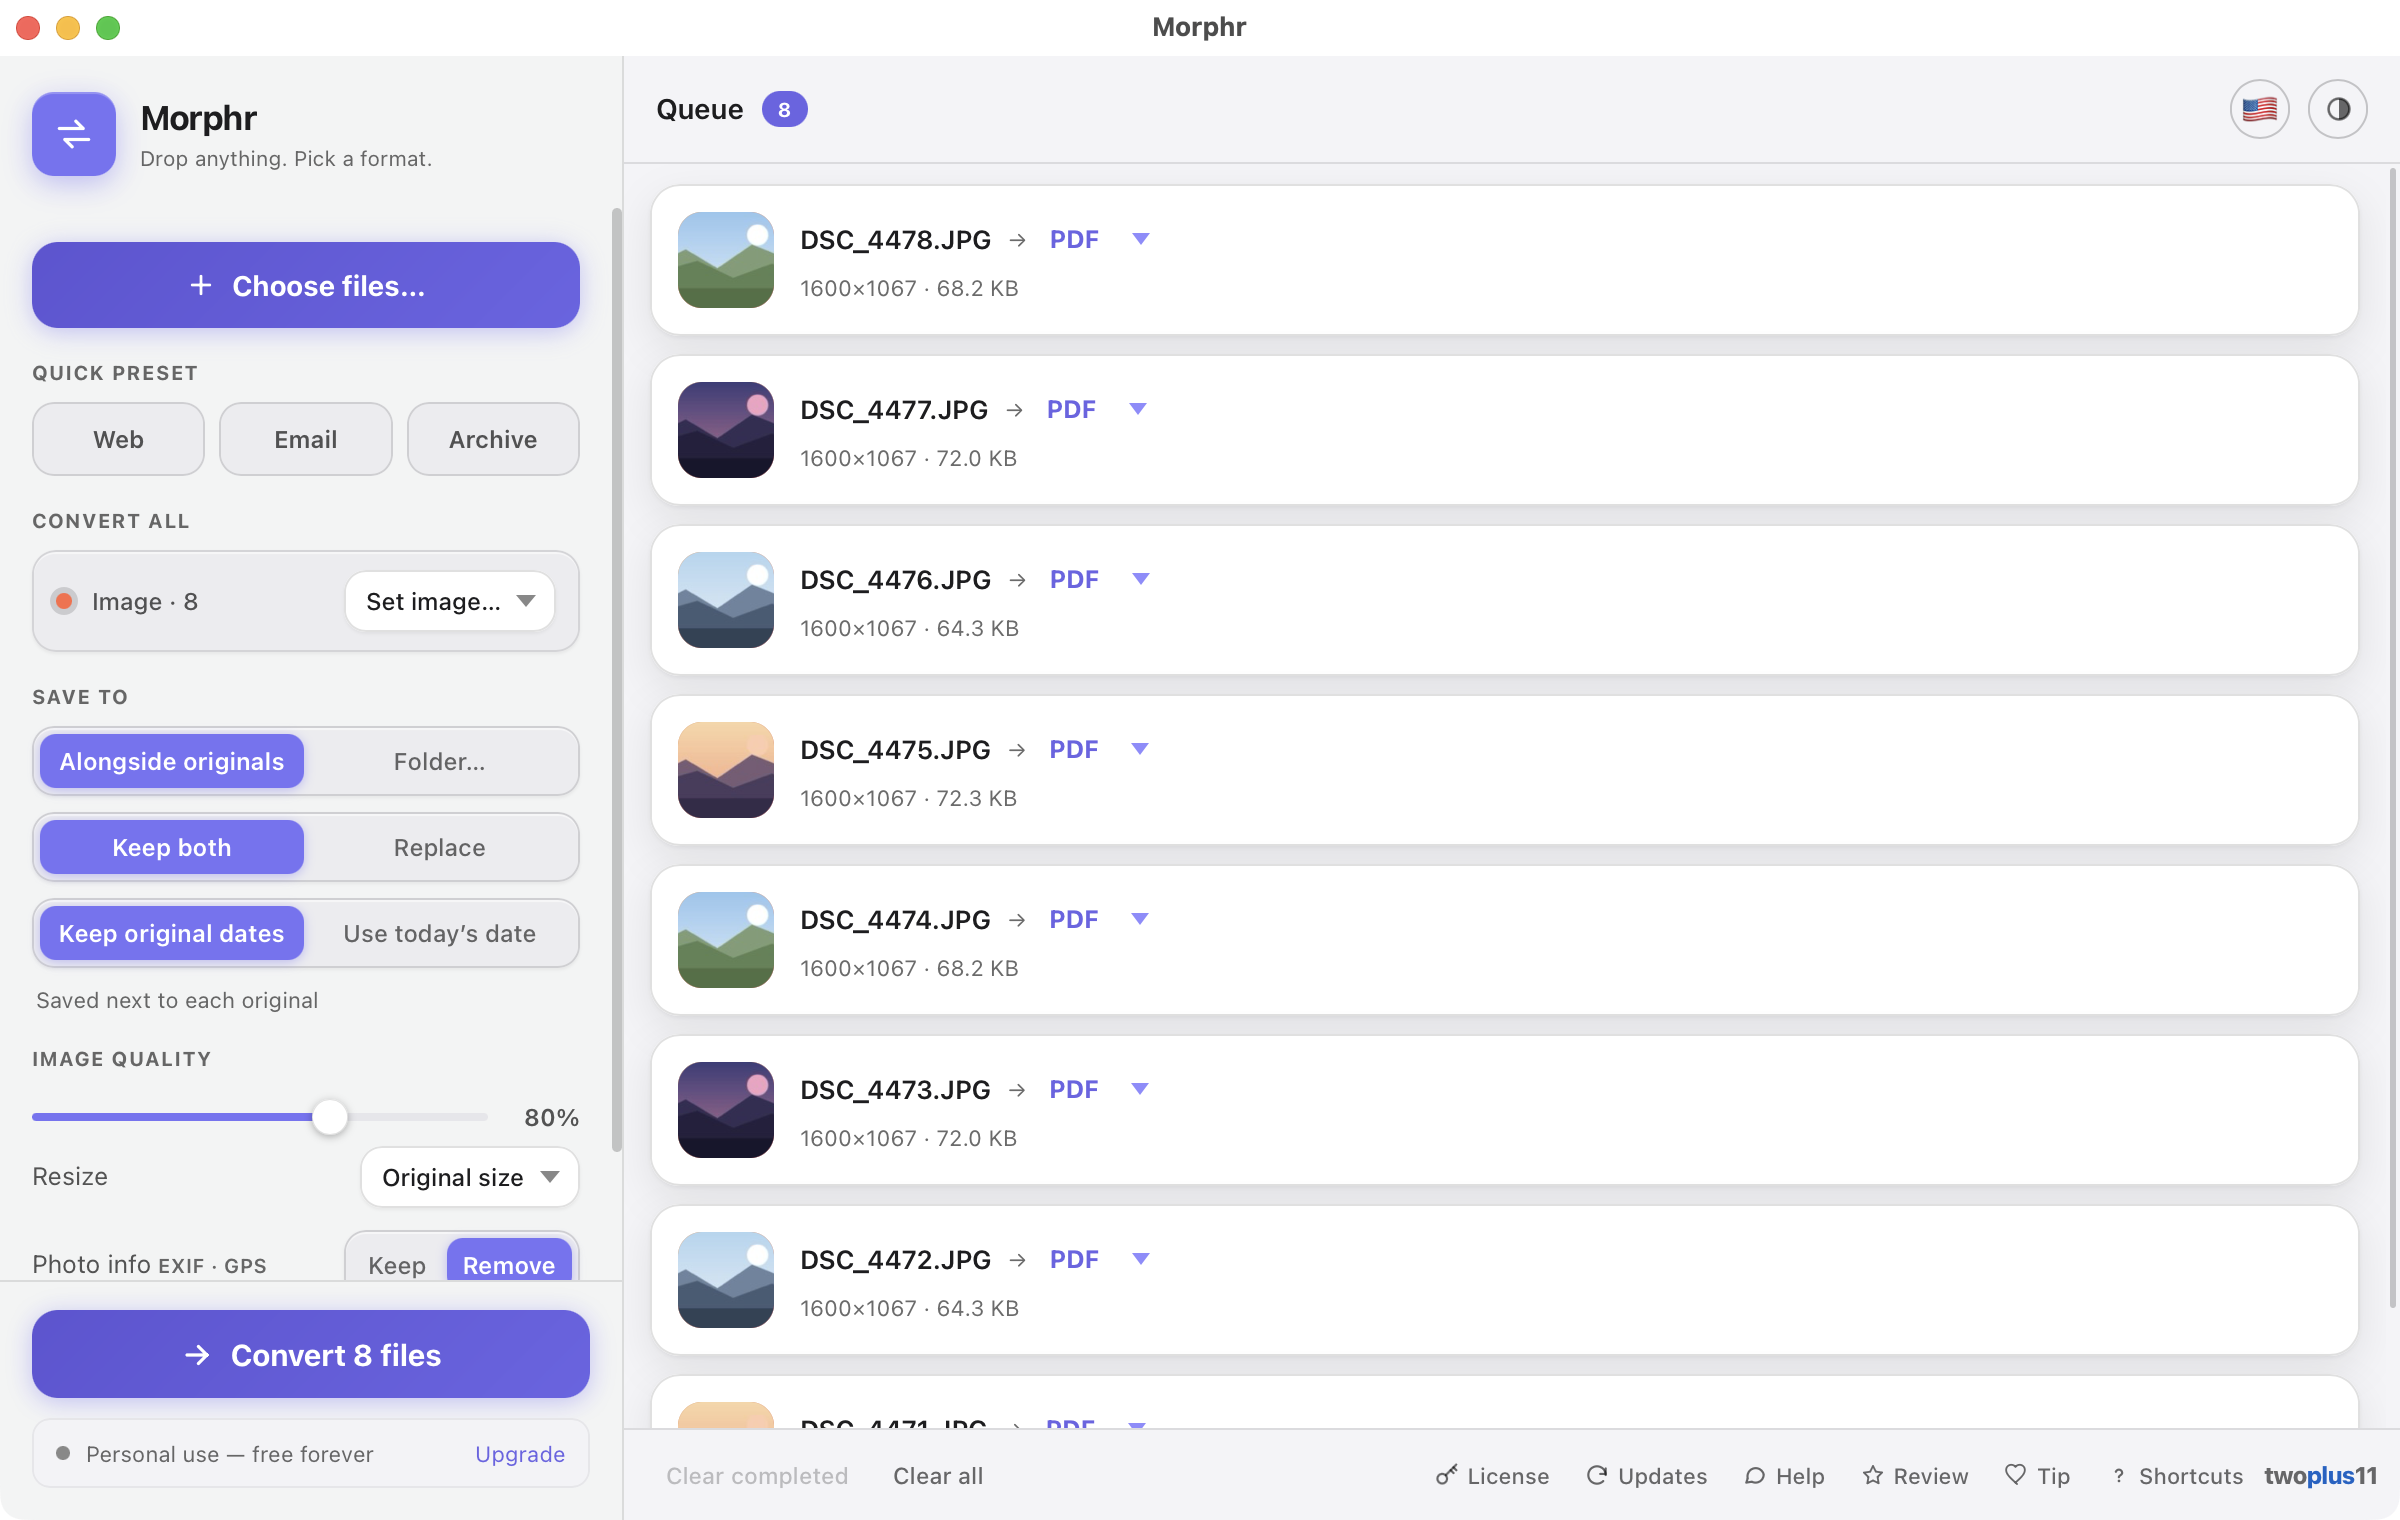The image size is (2400, 1520).
Task: Click Clear completed in the footer
Action: (757, 1476)
